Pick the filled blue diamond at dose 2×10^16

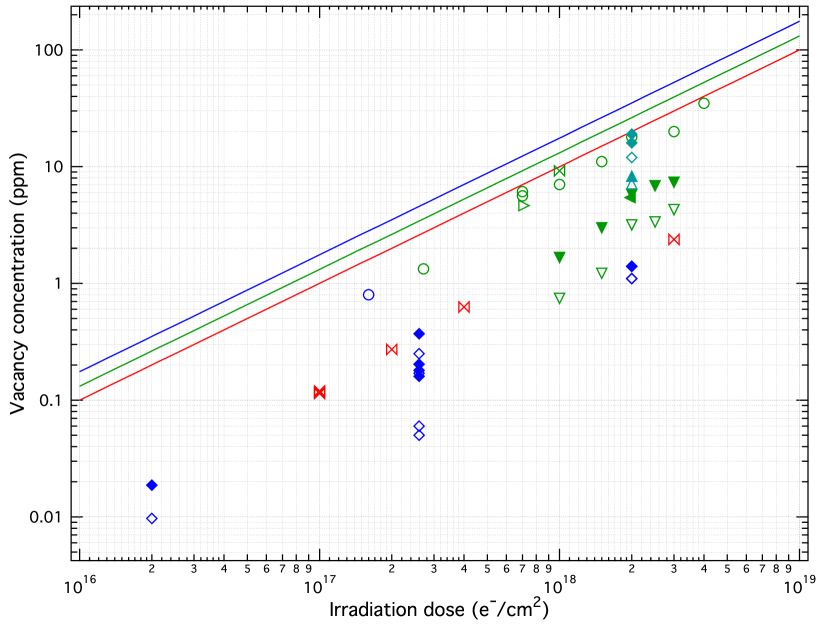point(152,485)
